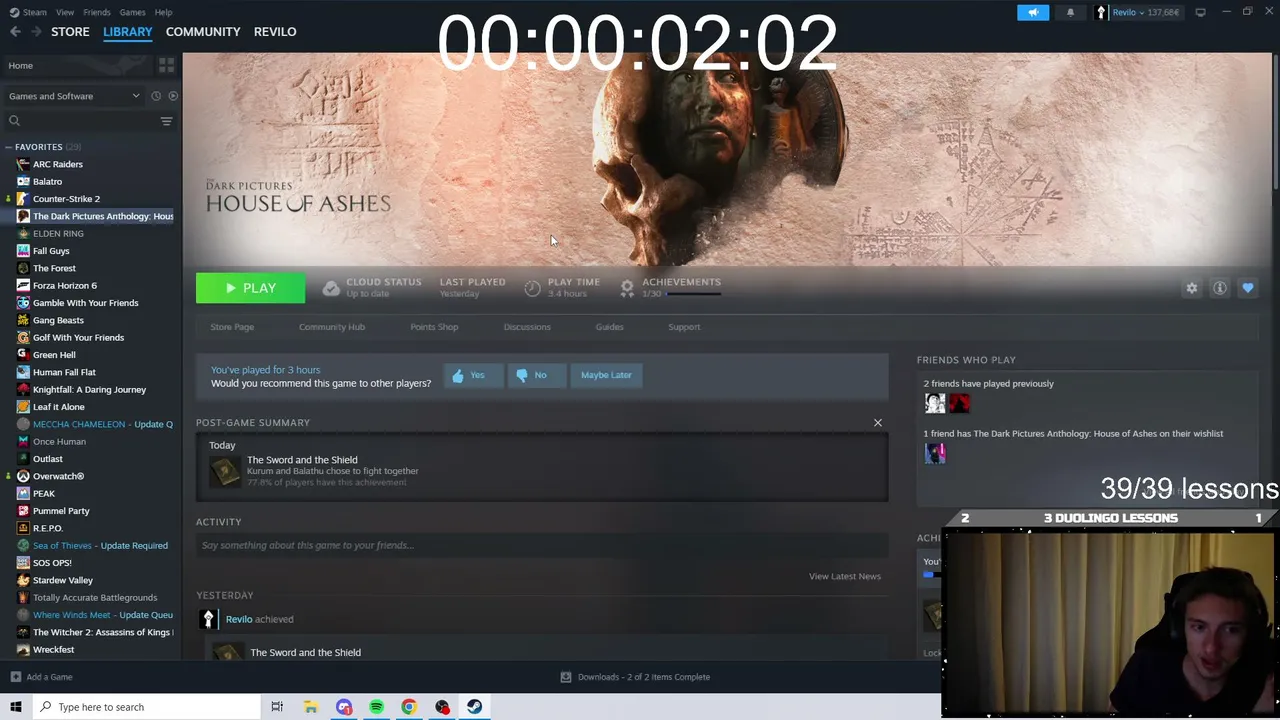Open advanced library filter options icon
The width and height of the screenshot is (1280, 720).
tap(167, 121)
